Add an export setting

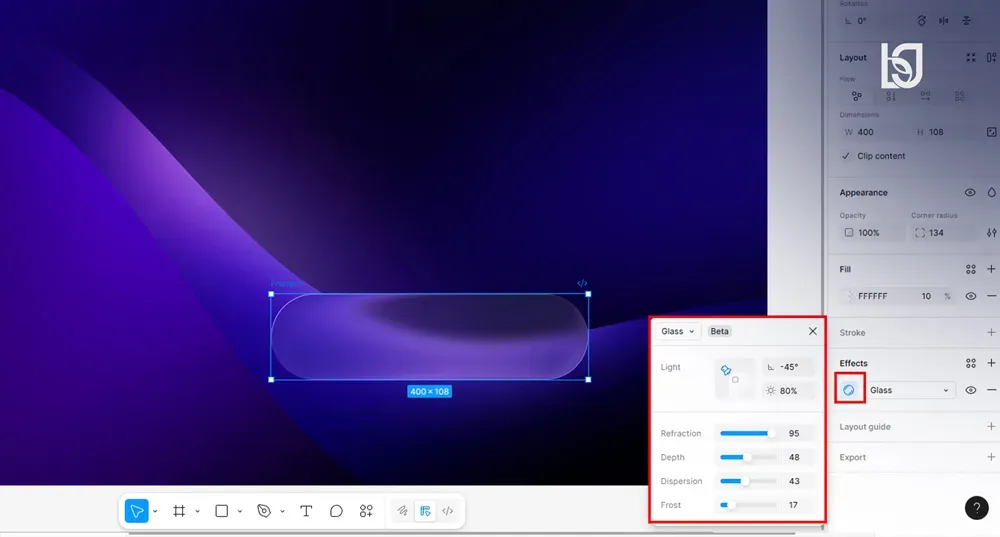(x=991, y=457)
